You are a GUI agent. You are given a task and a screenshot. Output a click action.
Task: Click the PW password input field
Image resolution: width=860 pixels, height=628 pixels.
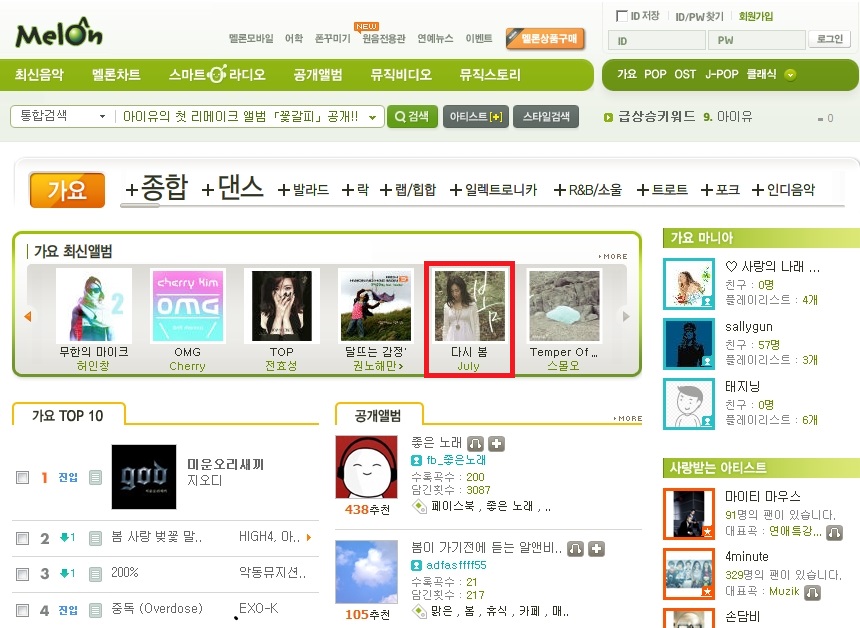[756, 40]
